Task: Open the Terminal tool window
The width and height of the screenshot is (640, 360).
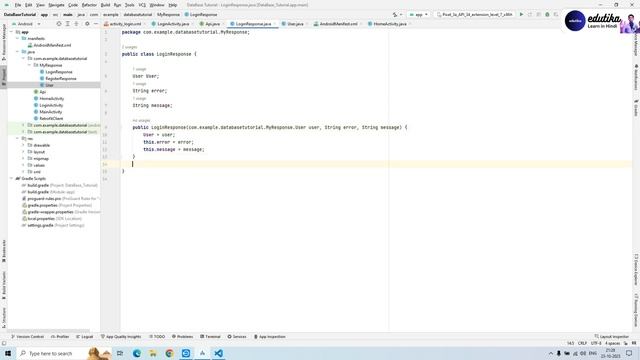Action: coord(210,337)
